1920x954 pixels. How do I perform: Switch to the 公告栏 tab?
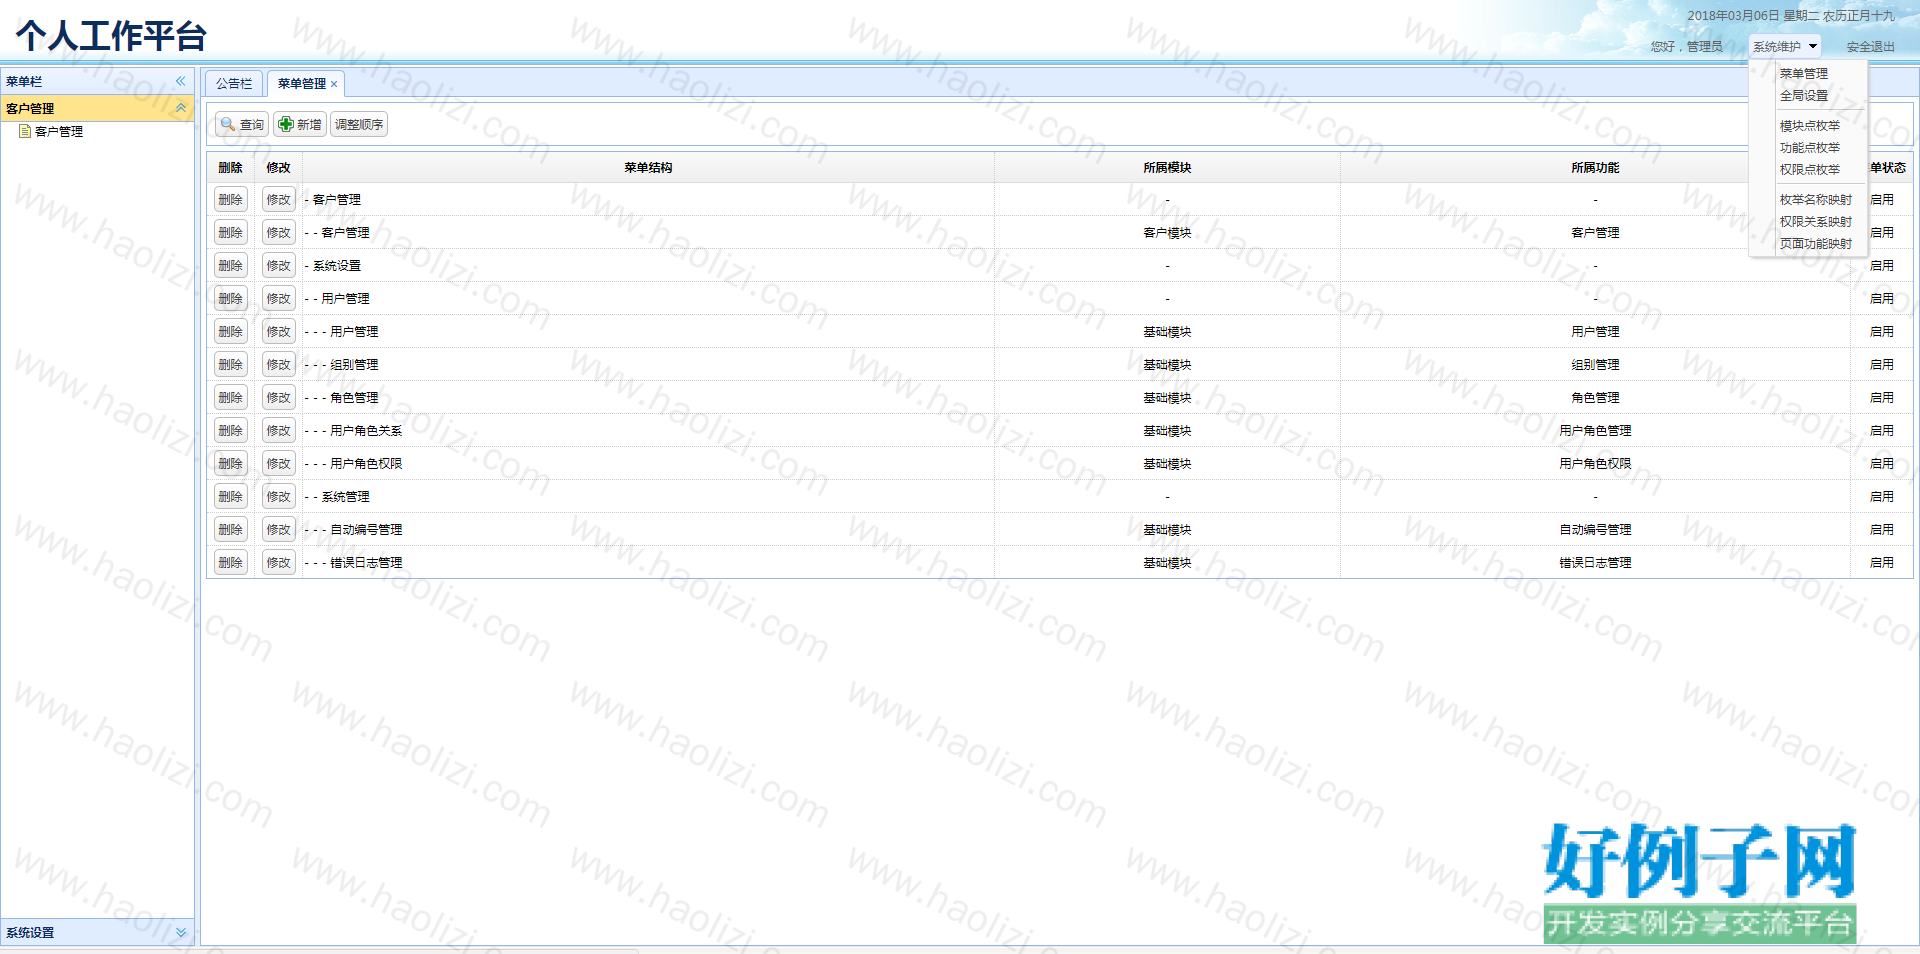[x=234, y=83]
